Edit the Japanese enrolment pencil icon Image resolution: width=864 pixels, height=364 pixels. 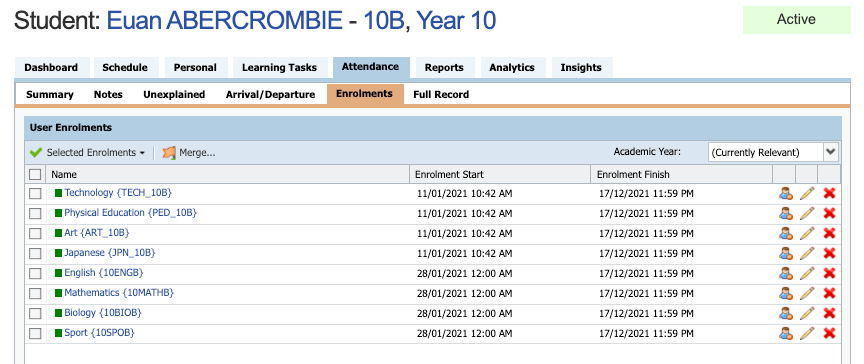(807, 253)
